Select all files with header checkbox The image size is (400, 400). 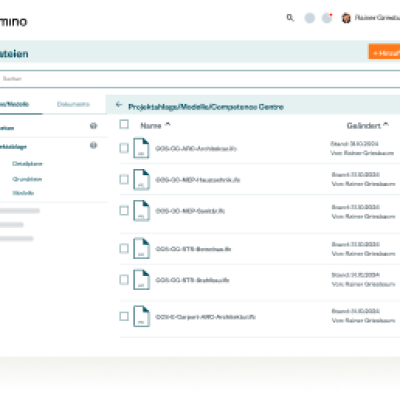pos(124,124)
